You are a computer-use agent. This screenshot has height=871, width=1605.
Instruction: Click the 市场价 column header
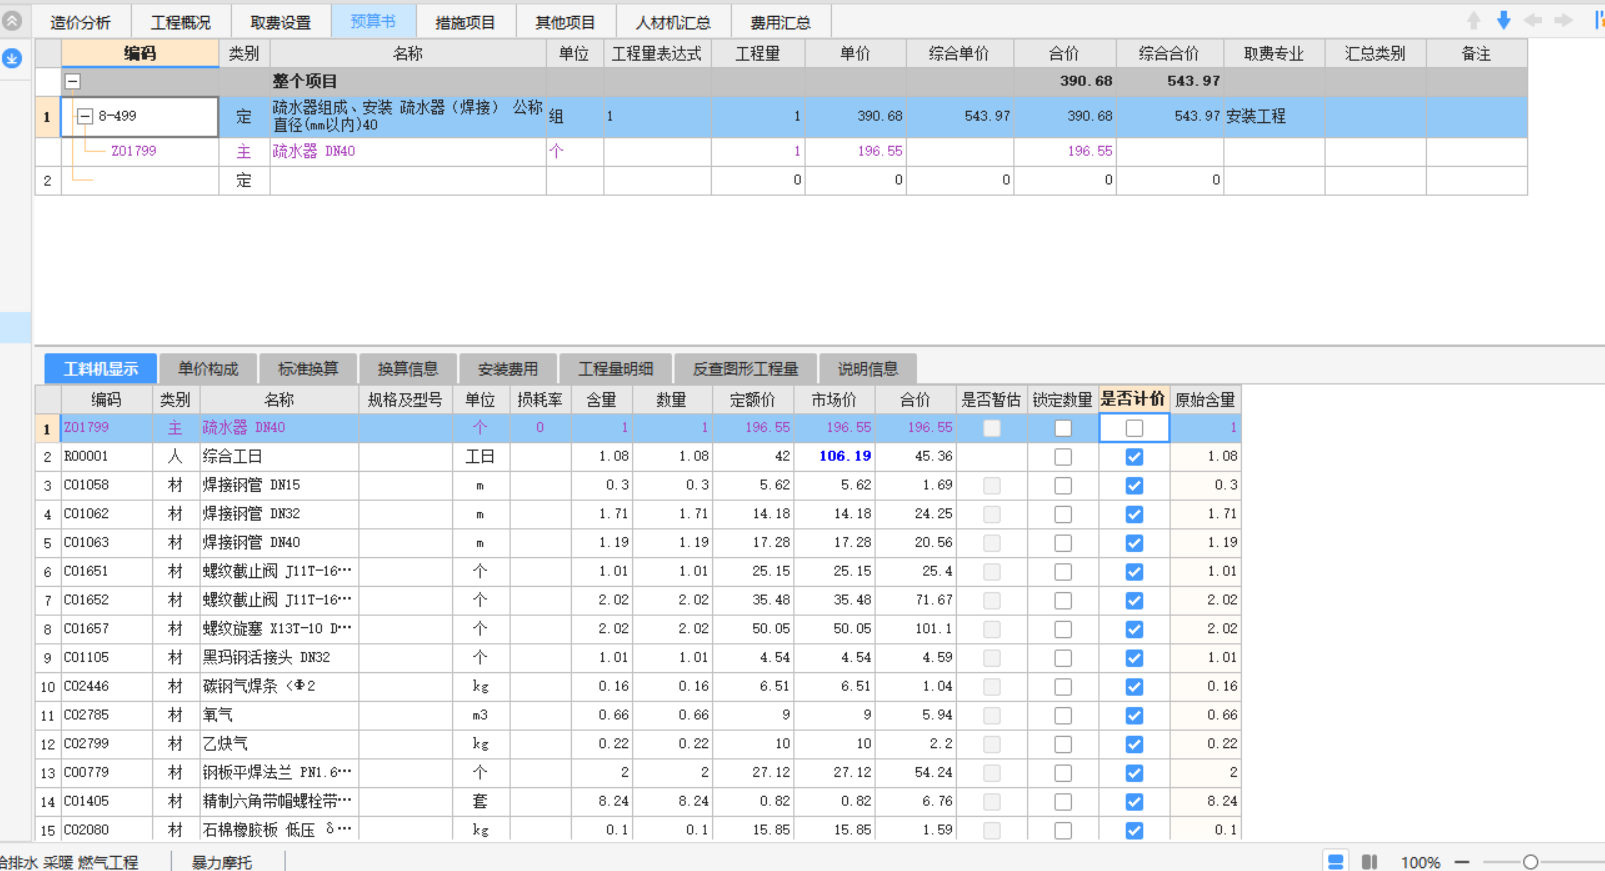pyautogui.click(x=834, y=399)
